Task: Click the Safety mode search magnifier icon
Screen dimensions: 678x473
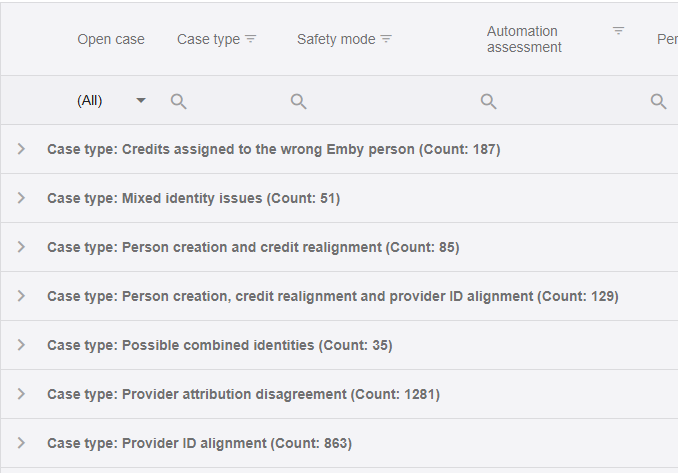Action: 298,101
